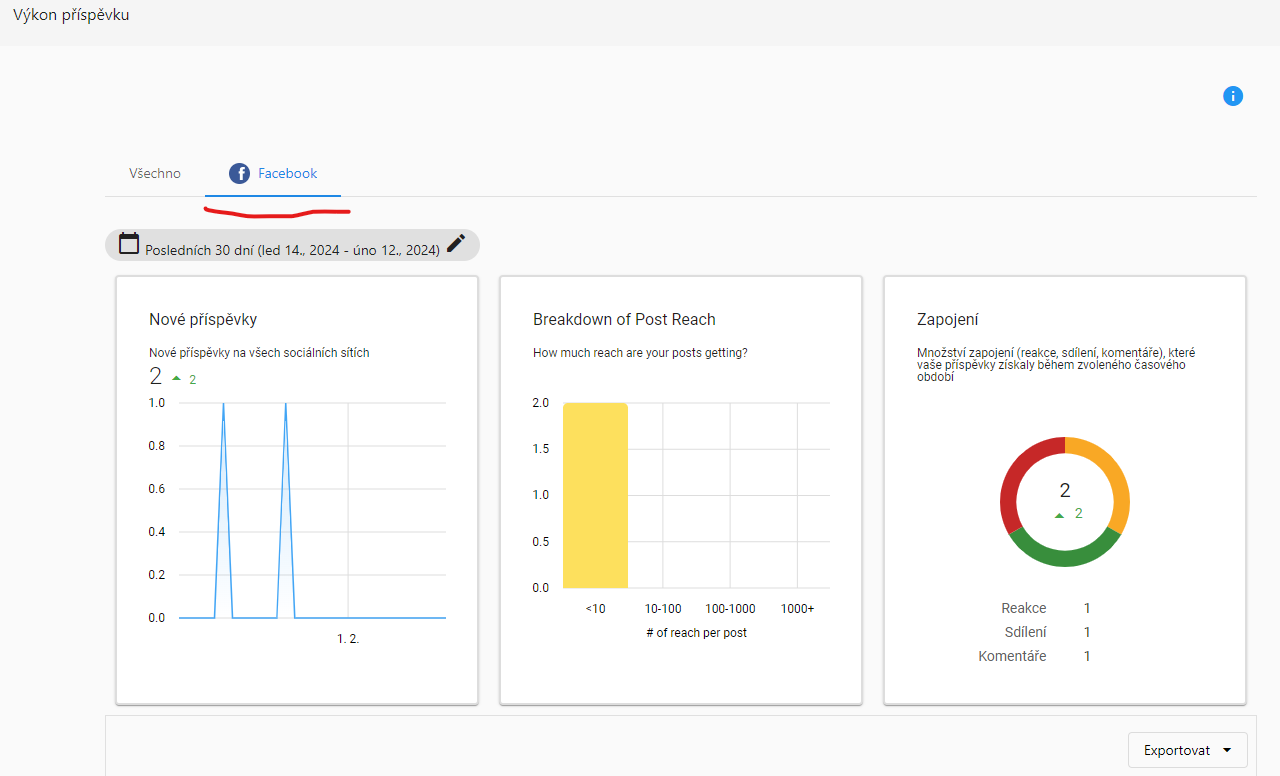
Task: Click the Posledních 30 dní date range text
Action: (293, 250)
